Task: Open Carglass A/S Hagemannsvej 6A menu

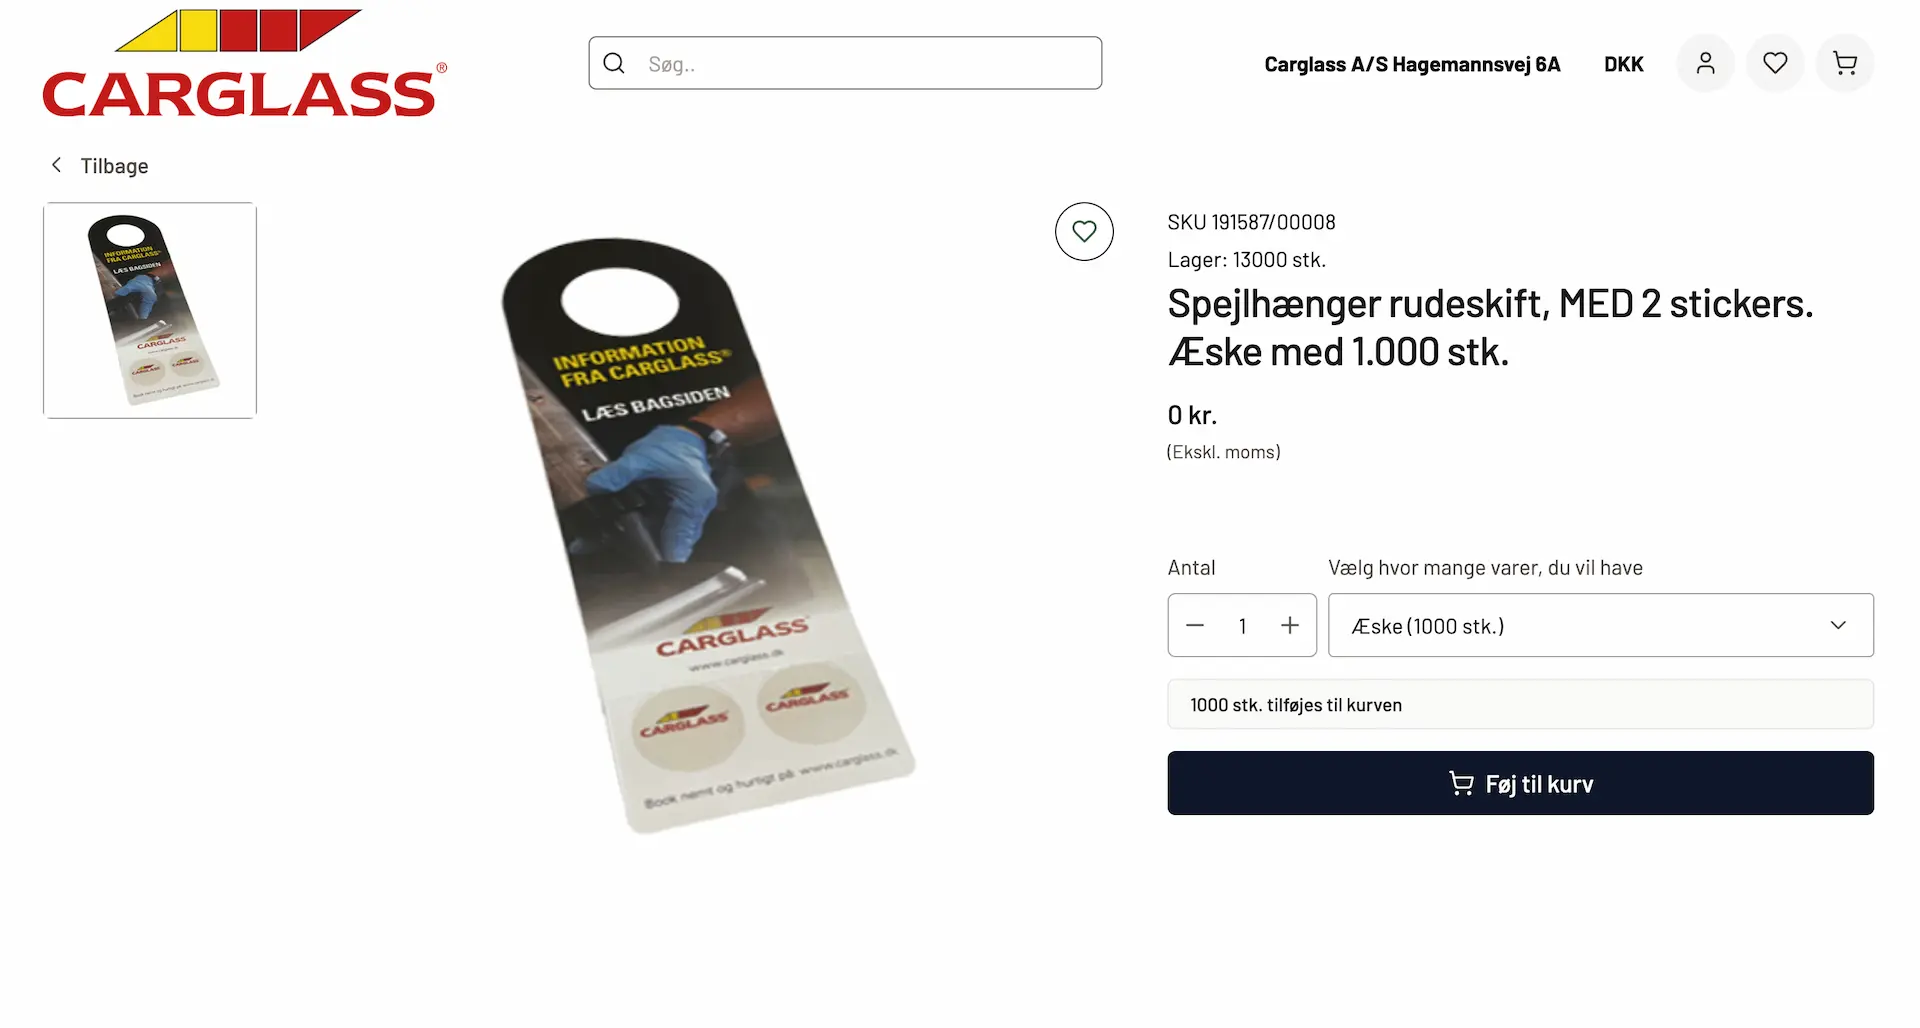Action: [1412, 64]
